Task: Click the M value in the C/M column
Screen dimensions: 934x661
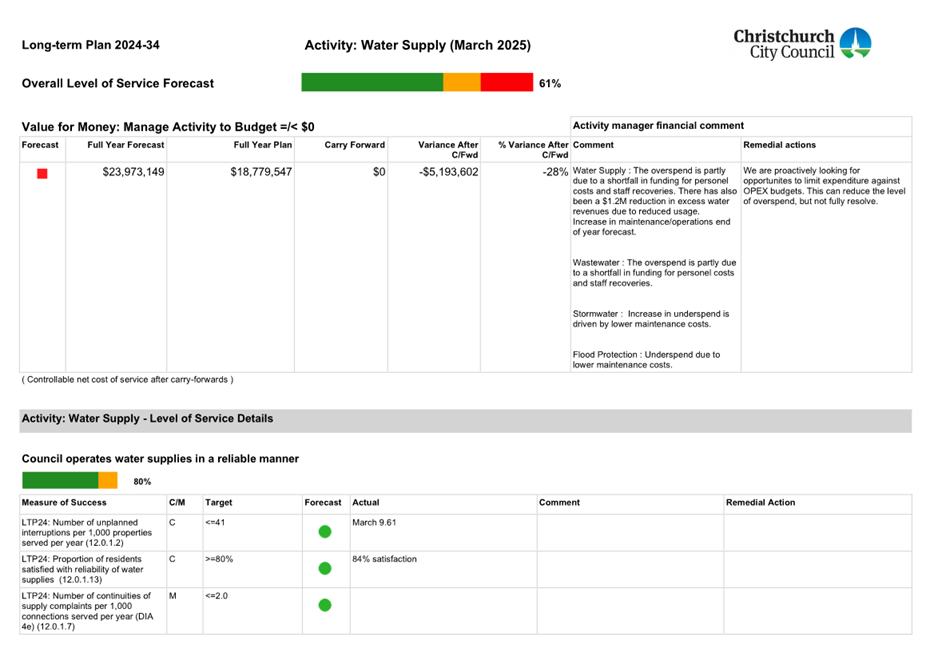Action: [x=173, y=596]
